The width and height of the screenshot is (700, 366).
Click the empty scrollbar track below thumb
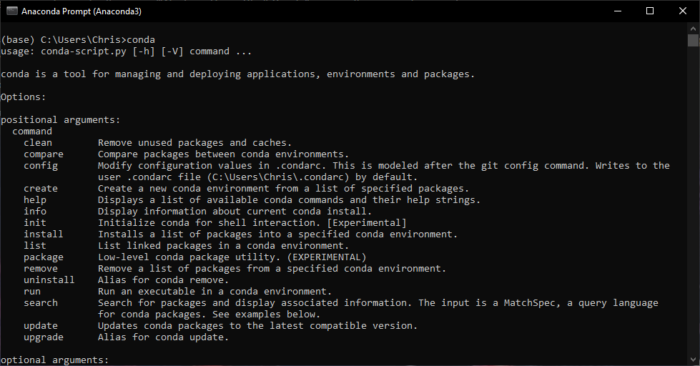[693, 201]
